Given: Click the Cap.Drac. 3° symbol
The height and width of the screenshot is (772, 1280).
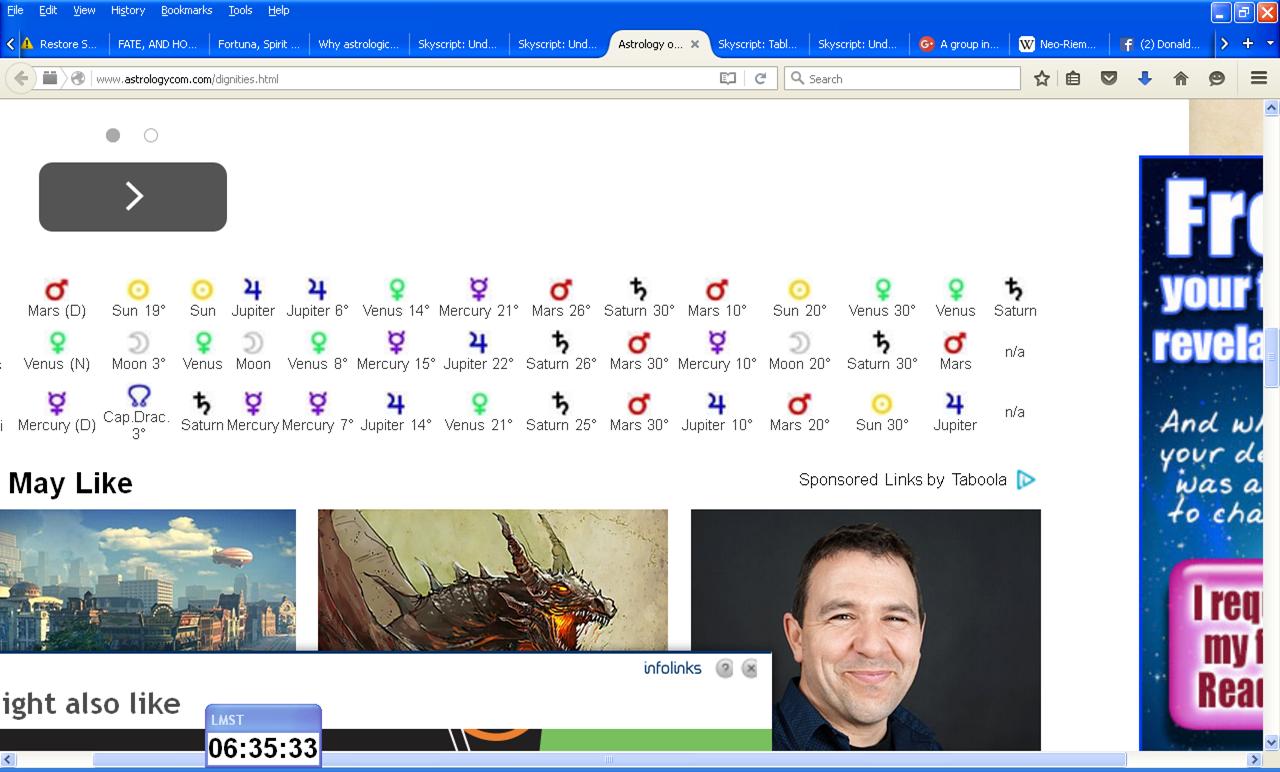Looking at the screenshot, I should tap(138, 394).
